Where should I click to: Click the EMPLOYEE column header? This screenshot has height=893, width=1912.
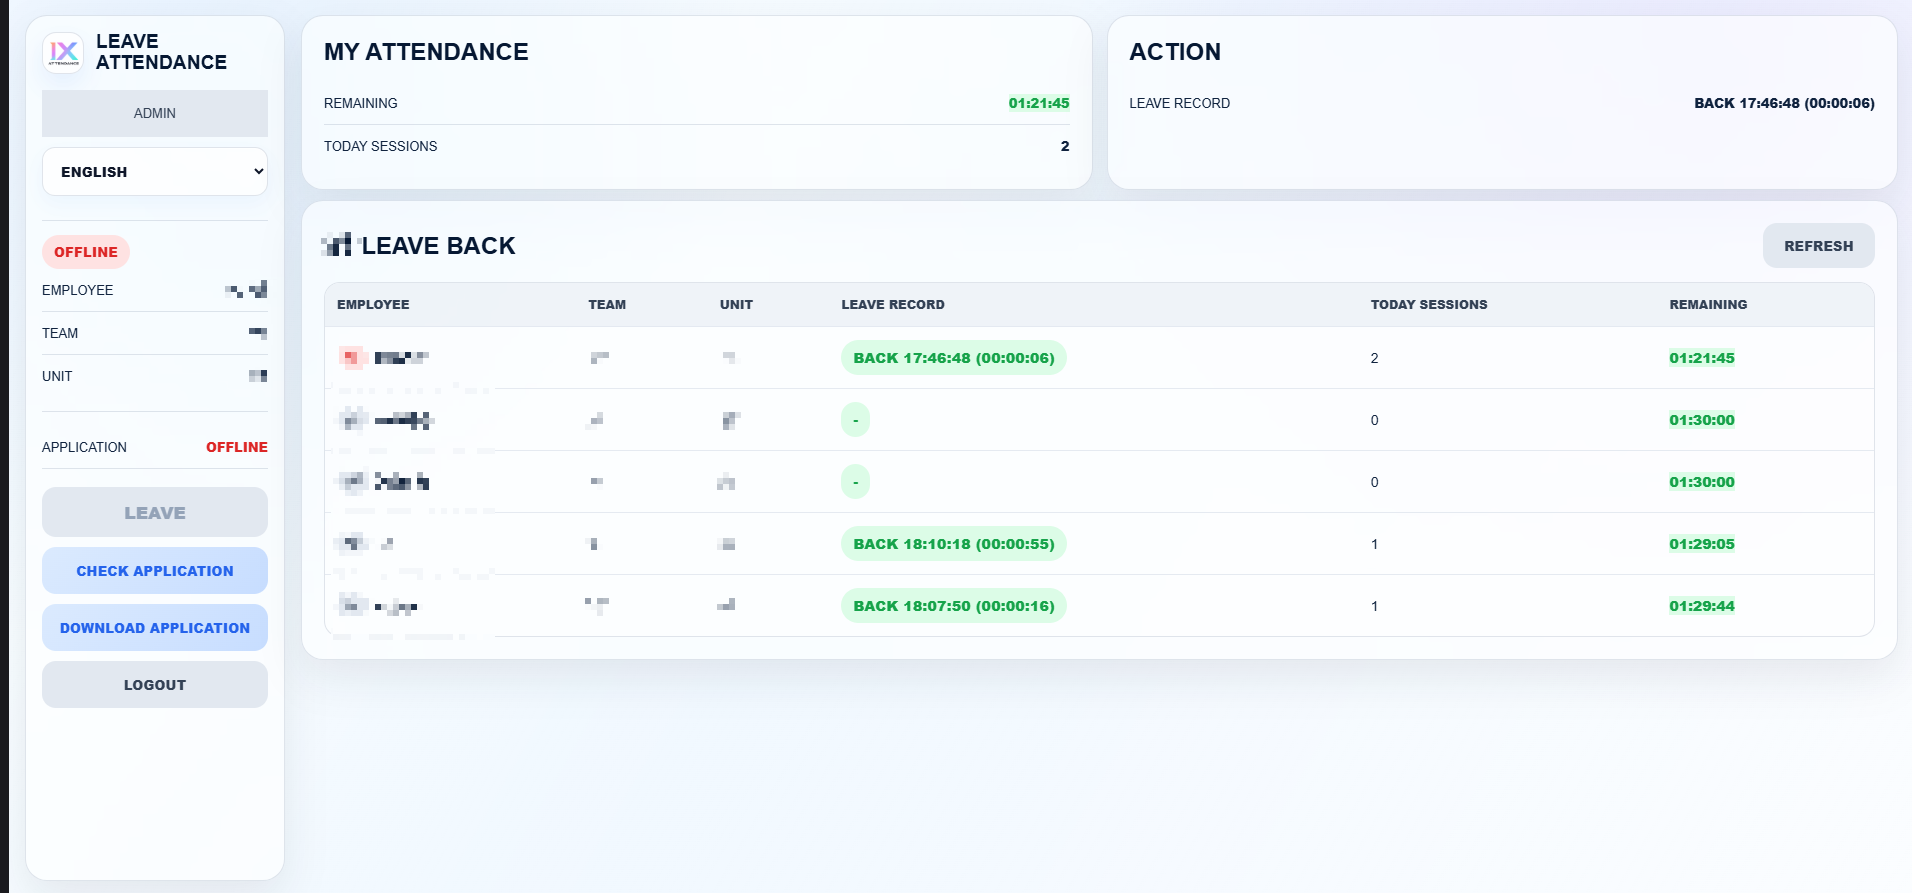click(x=373, y=305)
